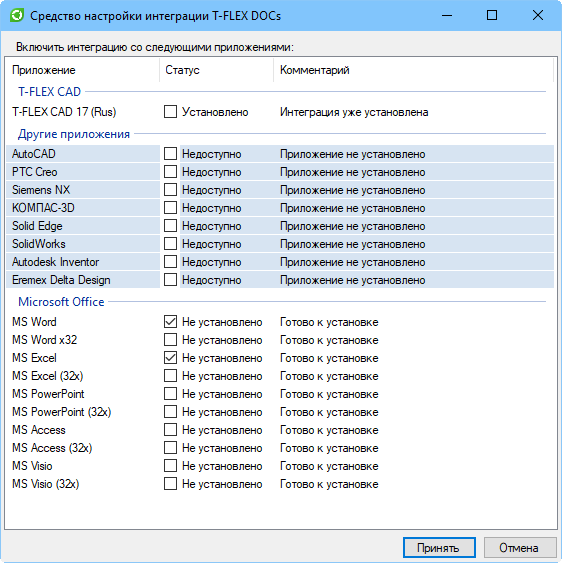This screenshot has width=562, height=563.
Task: Collapse the Другие приложения group header
Action: (x=74, y=134)
